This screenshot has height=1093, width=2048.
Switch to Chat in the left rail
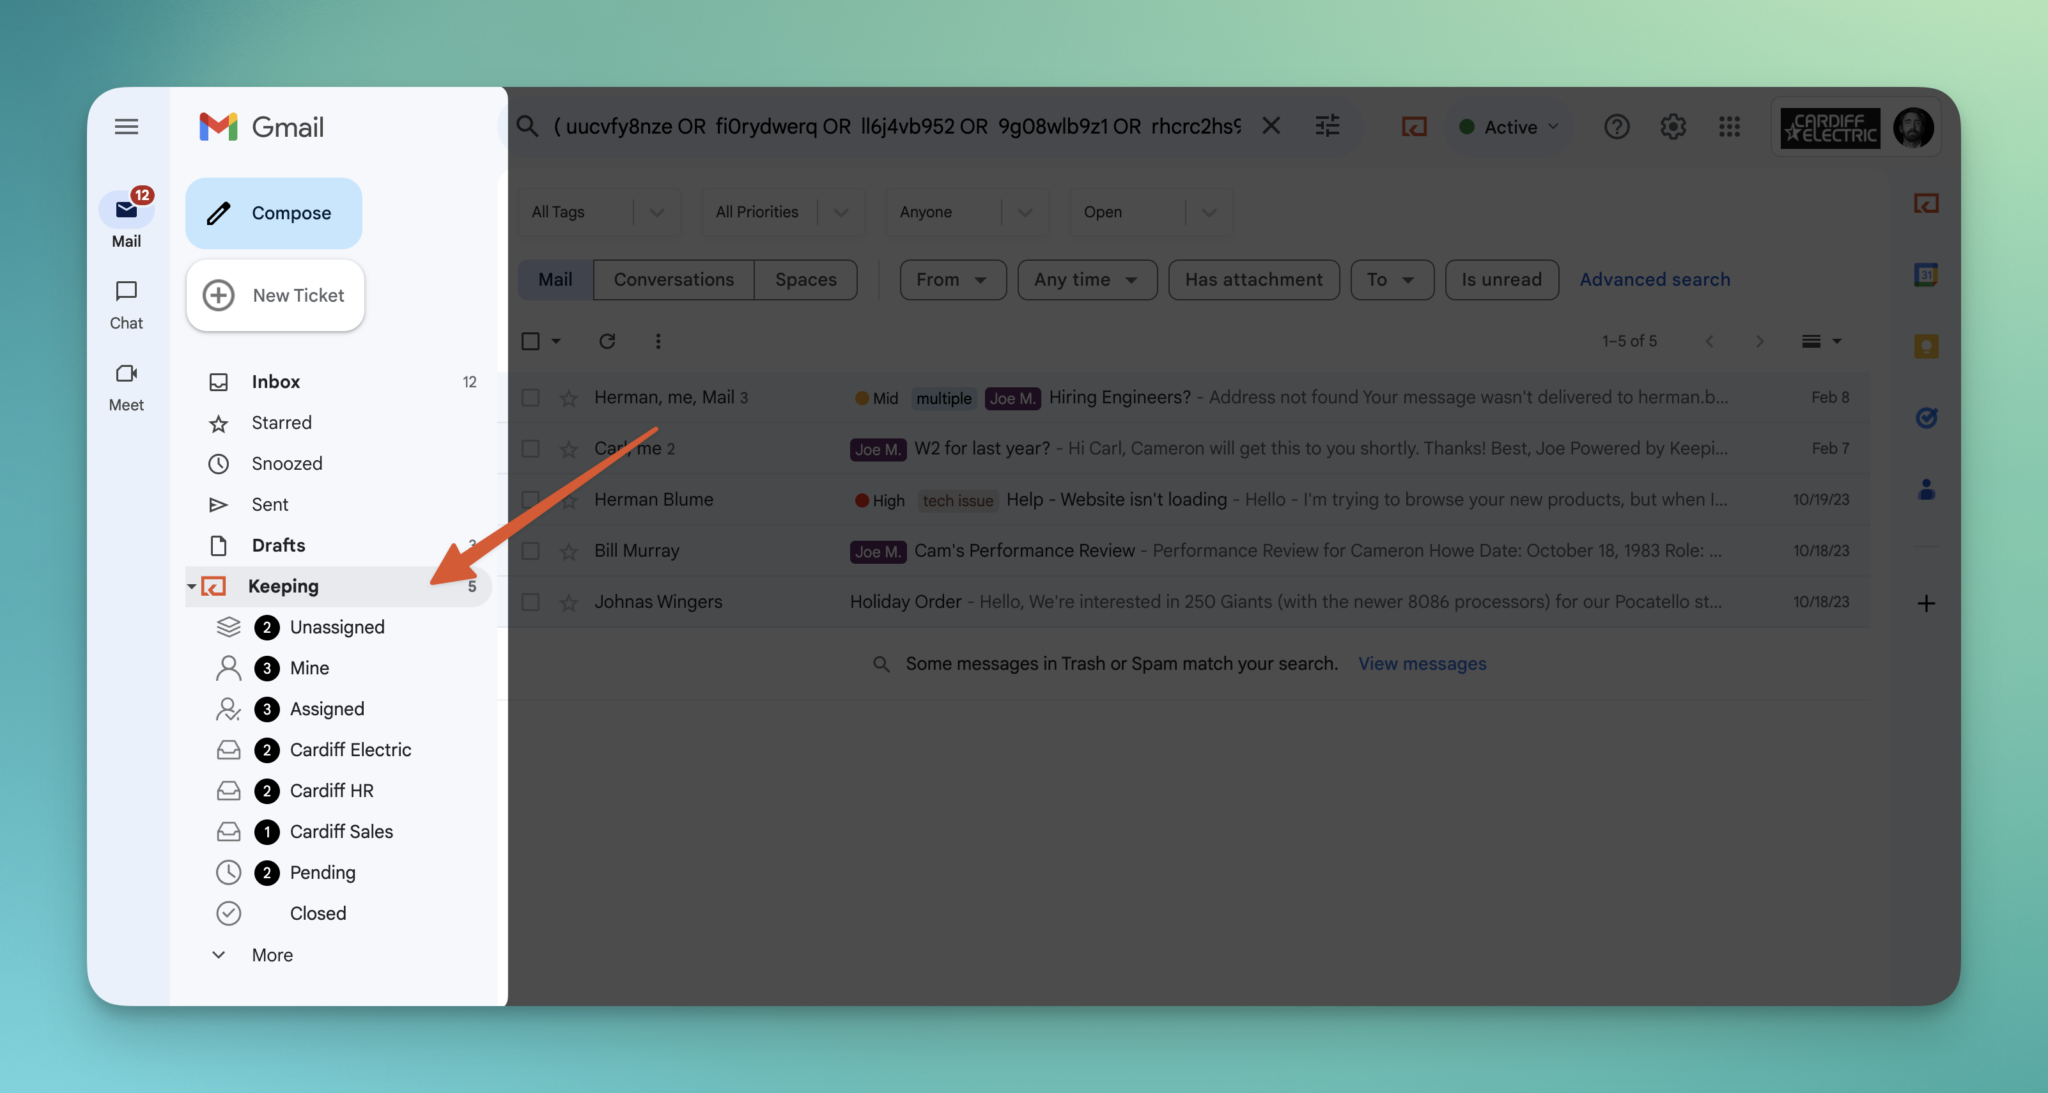click(x=126, y=303)
